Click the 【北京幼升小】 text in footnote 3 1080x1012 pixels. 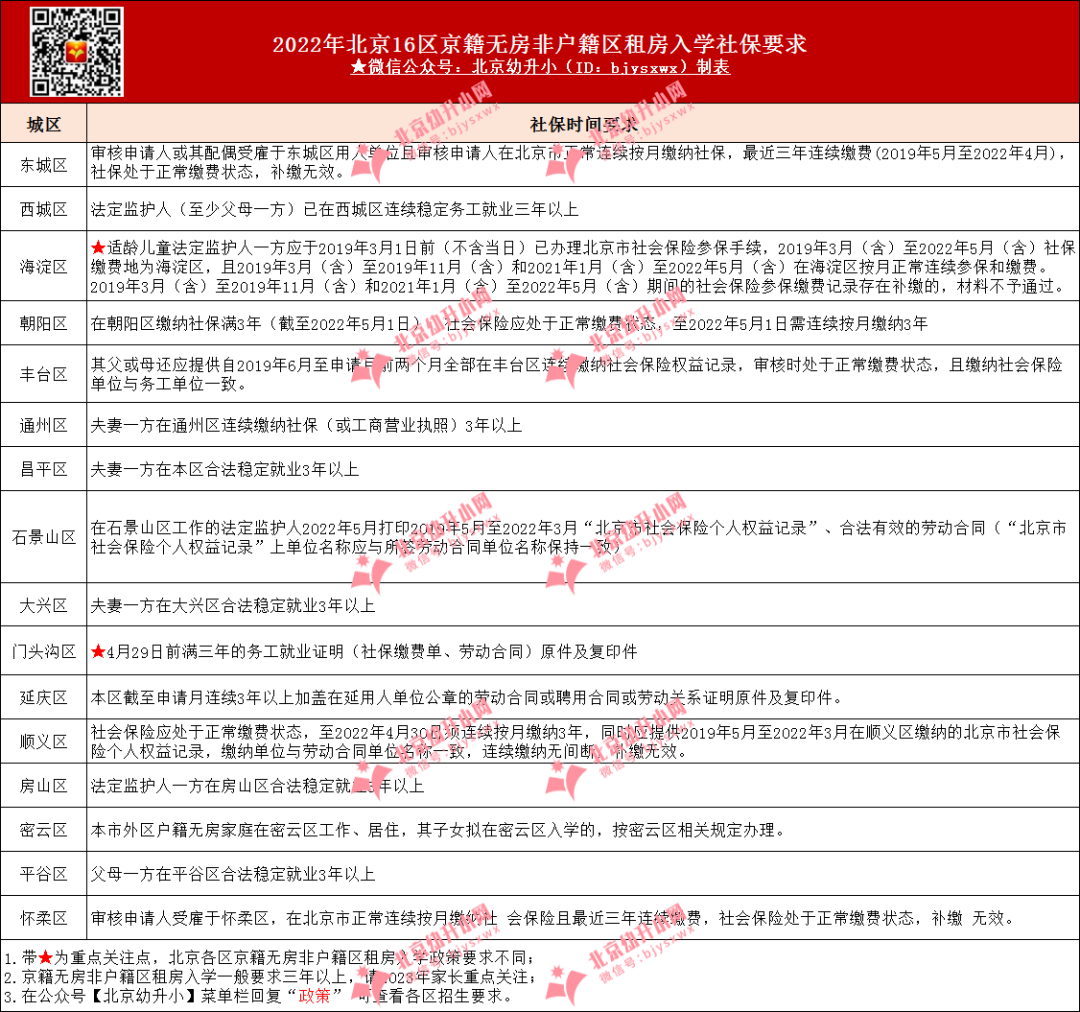pos(143,996)
